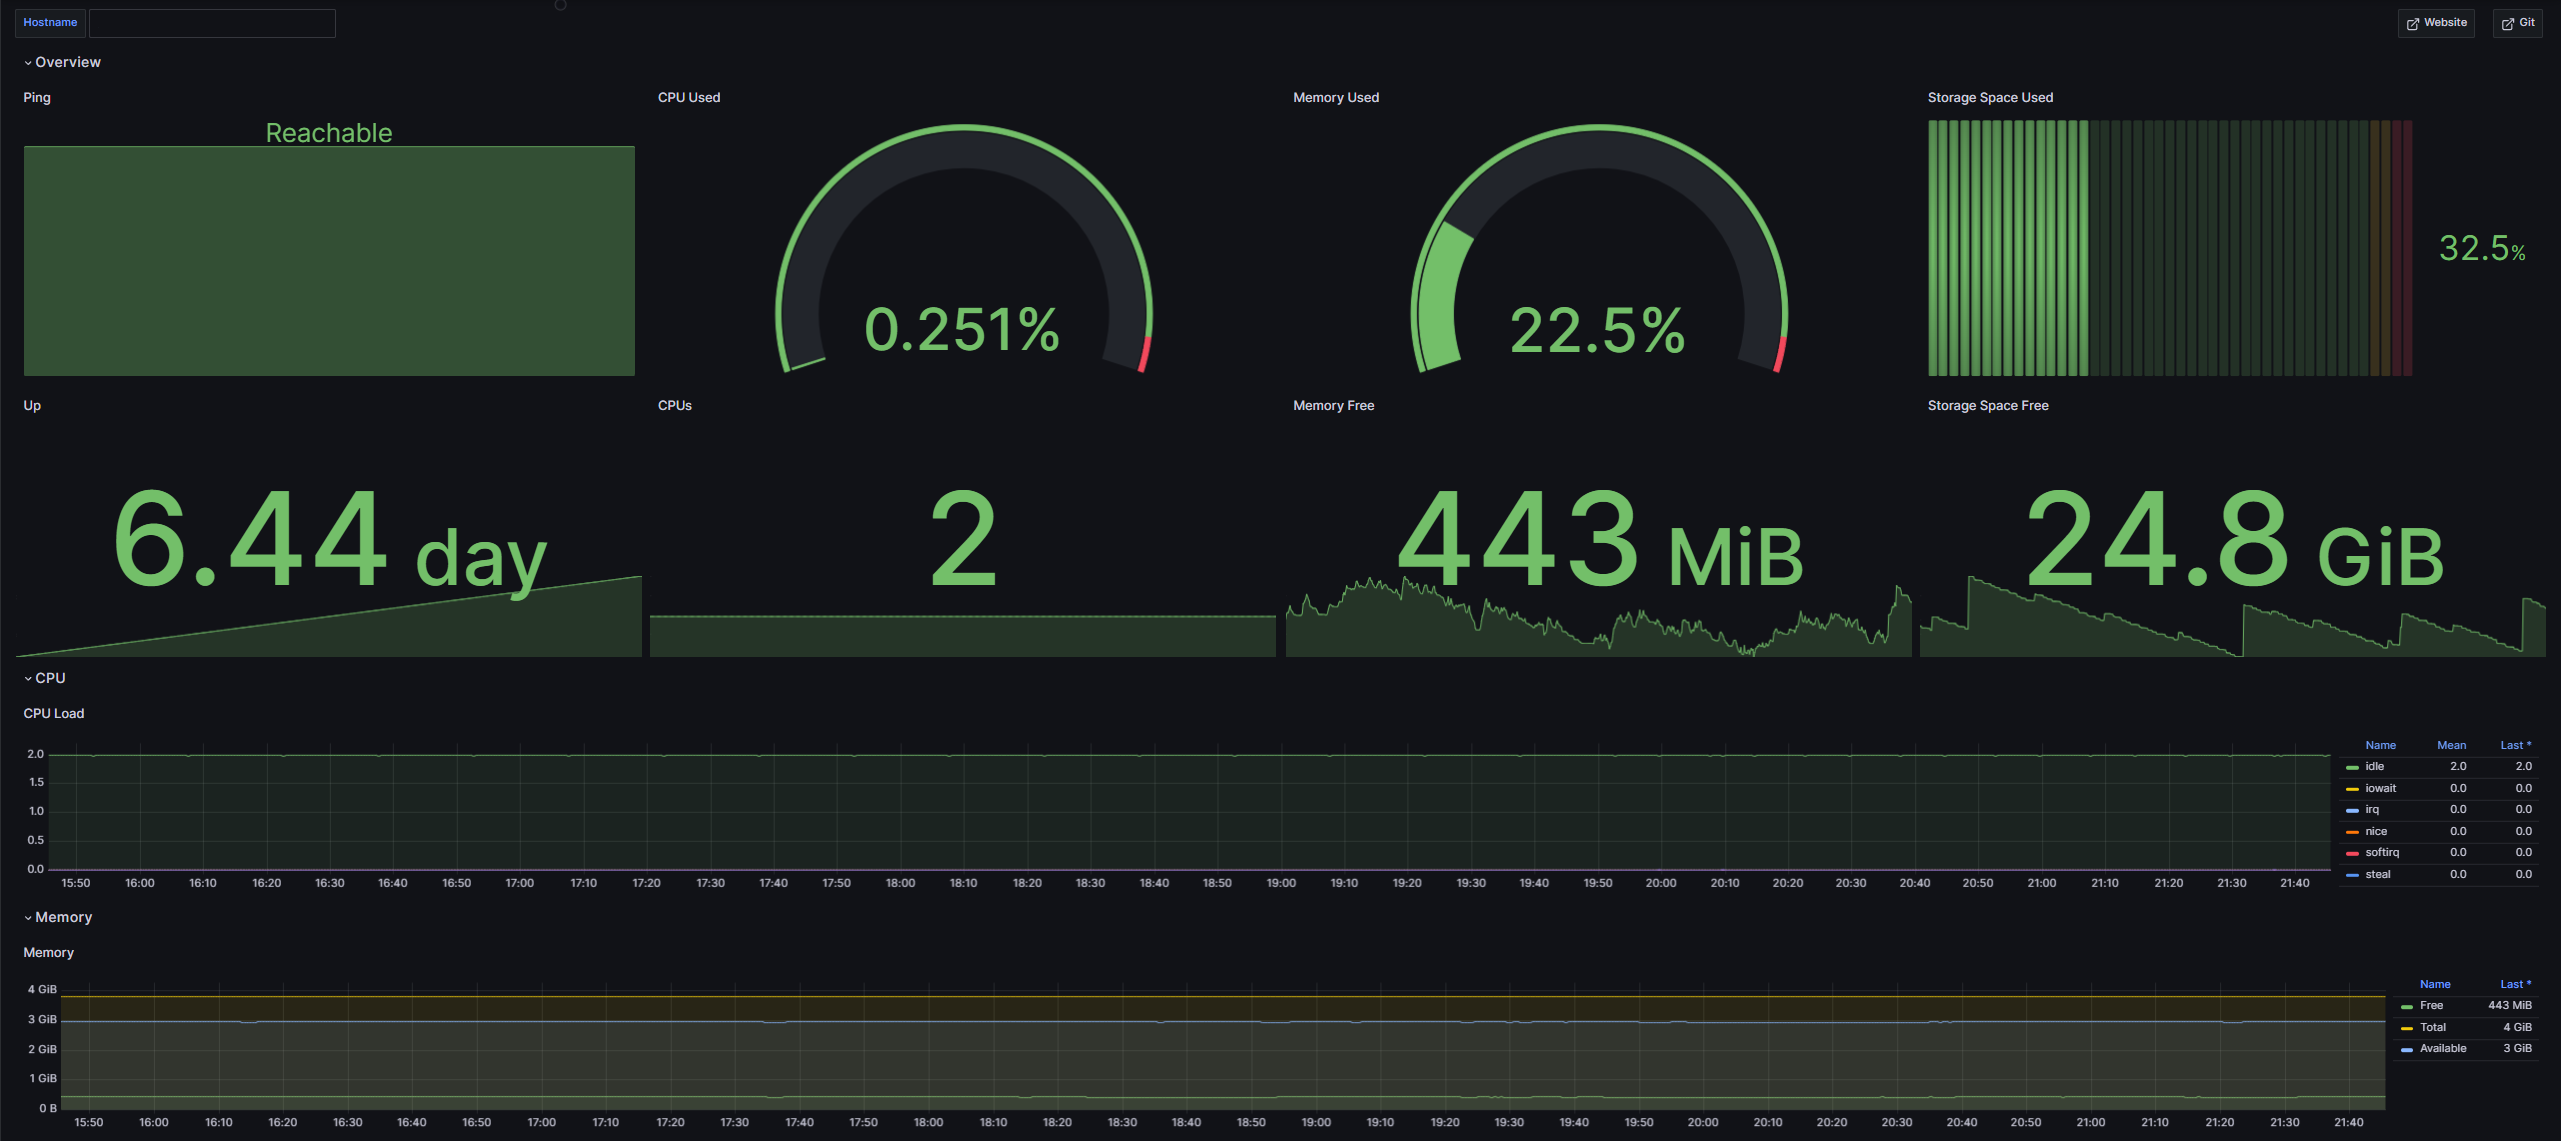2561x1141 pixels.
Task: Sort CPU legend by Last column
Action: 2514,745
